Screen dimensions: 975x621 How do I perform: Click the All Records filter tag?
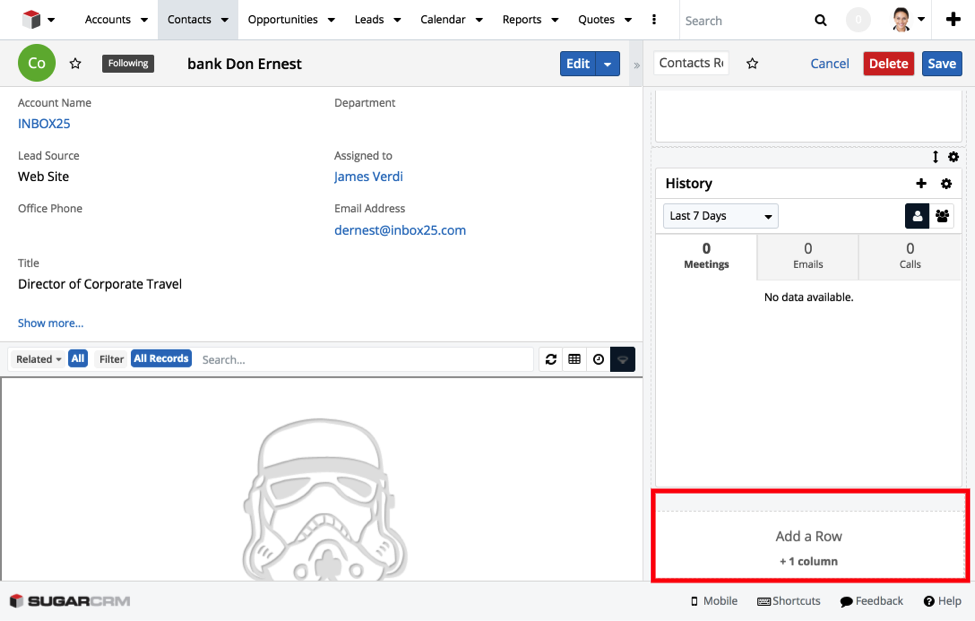(161, 359)
